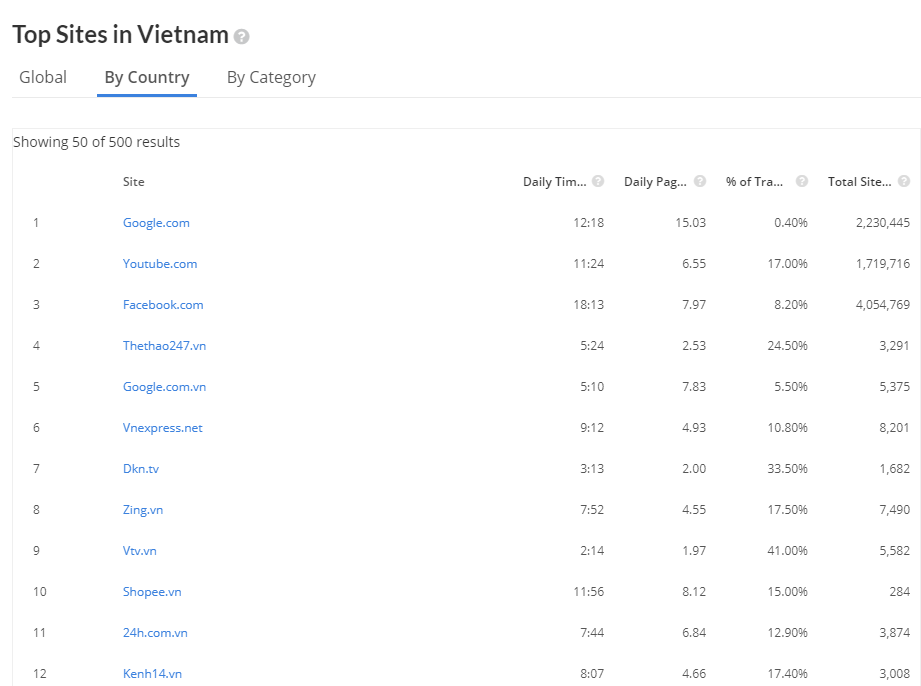Click the 24h.com.vn link
The image size is (921, 686).
[x=155, y=633]
